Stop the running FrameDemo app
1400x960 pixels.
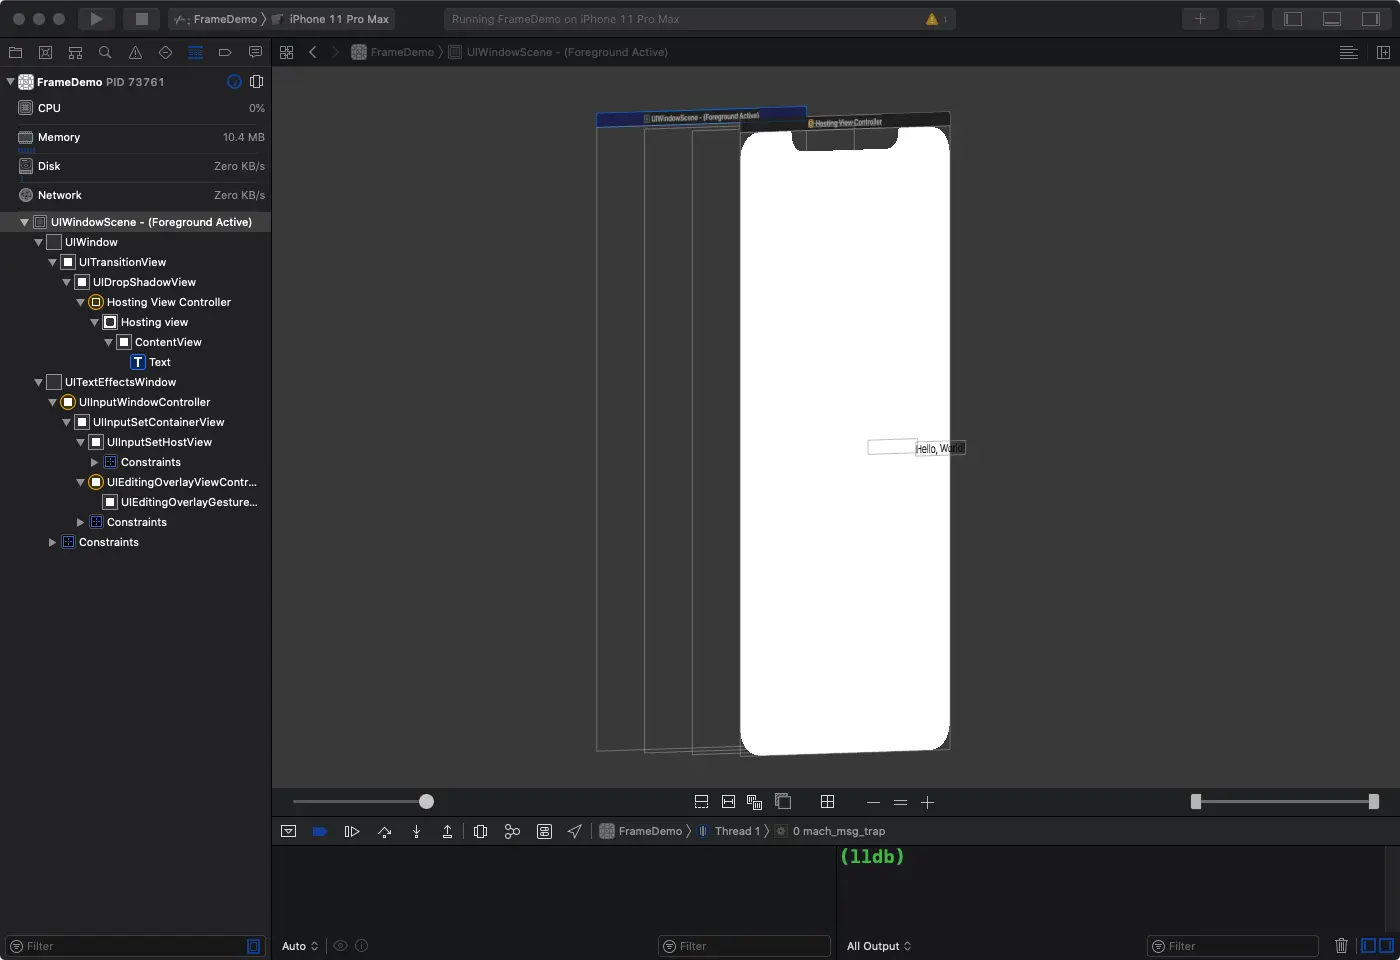(x=142, y=19)
